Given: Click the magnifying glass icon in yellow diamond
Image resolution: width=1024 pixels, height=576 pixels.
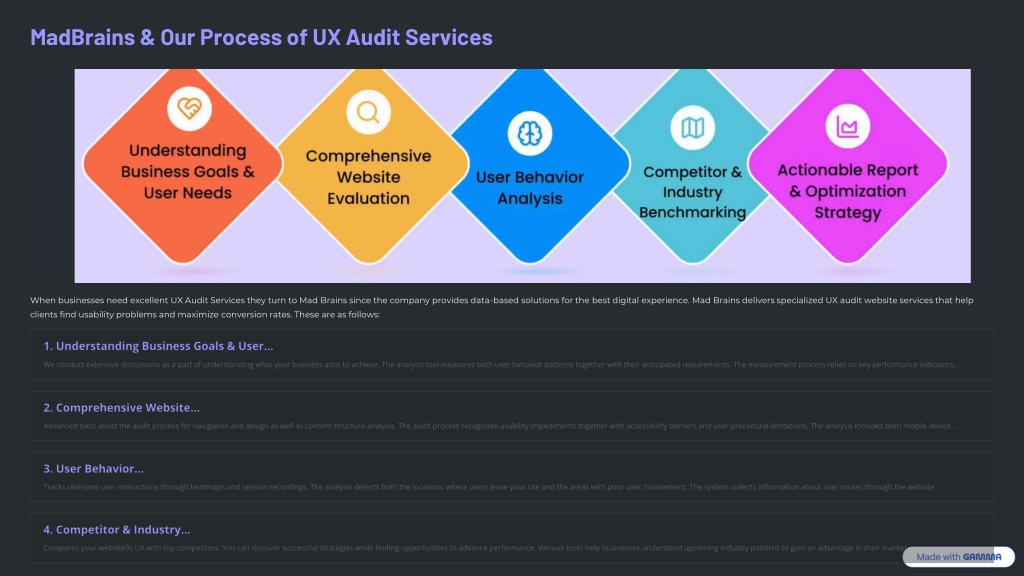Looking at the screenshot, I should pyautogui.click(x=368, y=112).
